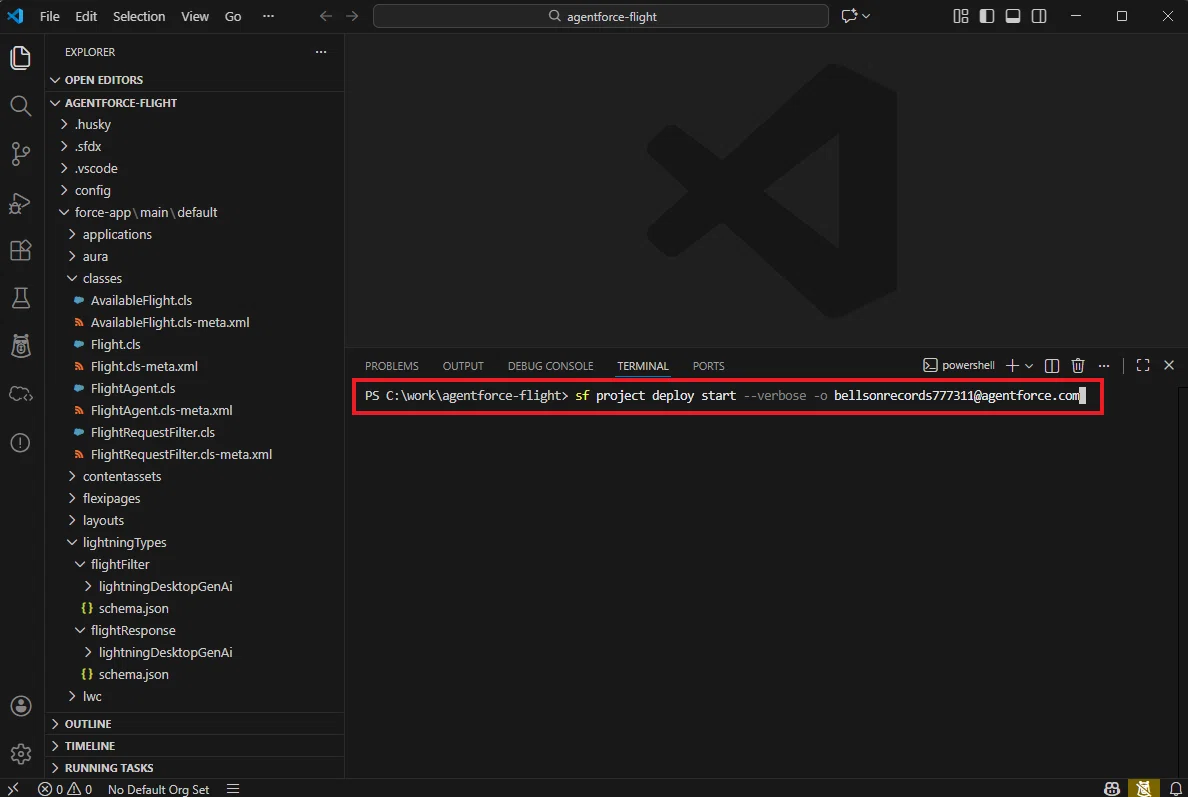
Task: Open the View menu
Action: (195, 16)
